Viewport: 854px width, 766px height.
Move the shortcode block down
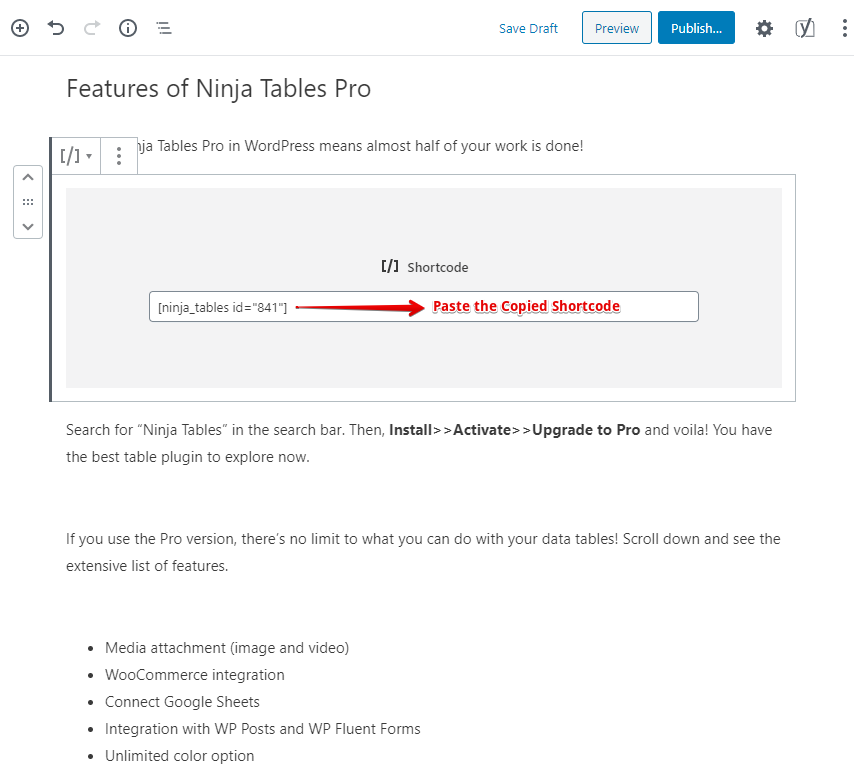pos(28,226)
